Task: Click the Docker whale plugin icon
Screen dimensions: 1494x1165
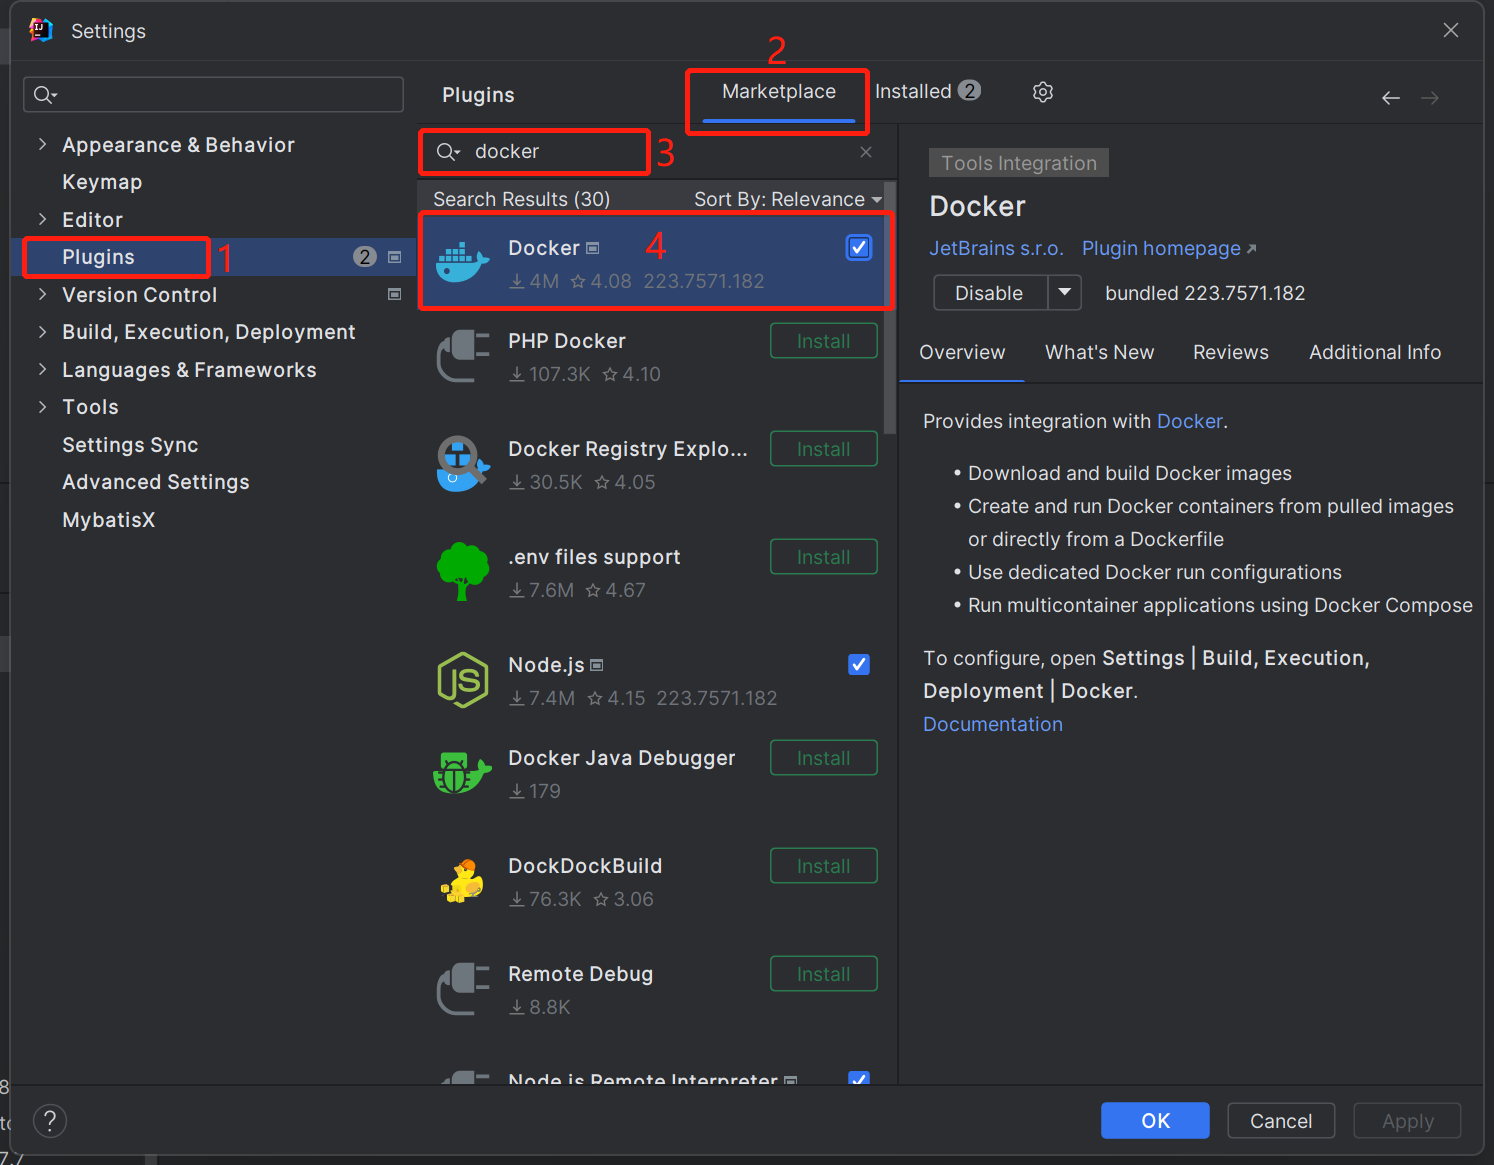Action: pos(462,263)
